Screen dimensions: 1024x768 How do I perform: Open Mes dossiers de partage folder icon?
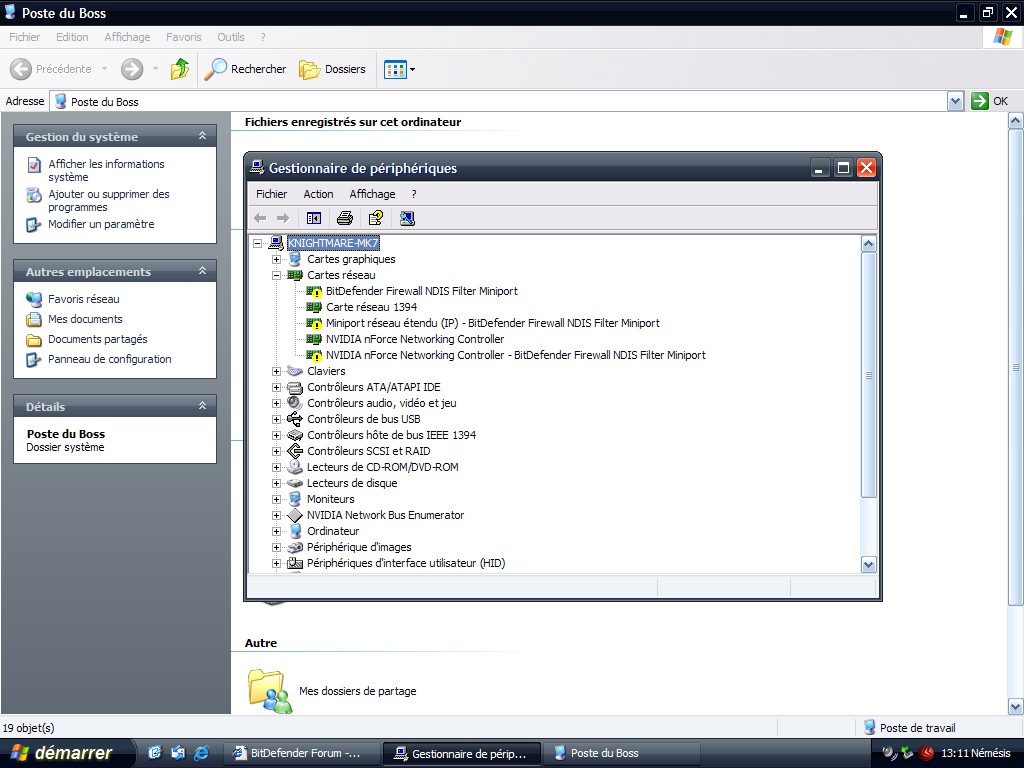(x=269, y=690)
